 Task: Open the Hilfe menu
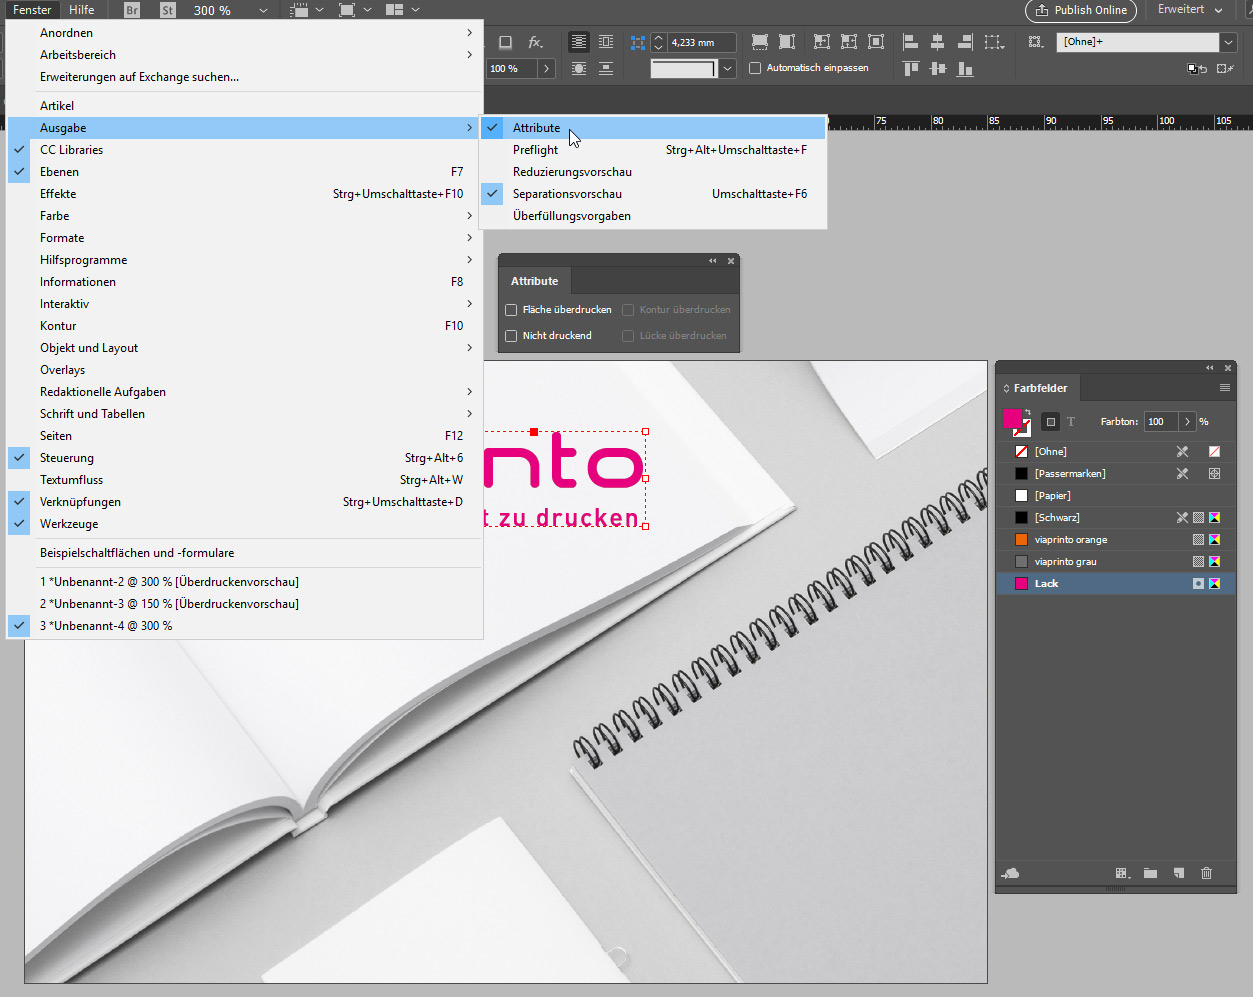coord(82,10)
